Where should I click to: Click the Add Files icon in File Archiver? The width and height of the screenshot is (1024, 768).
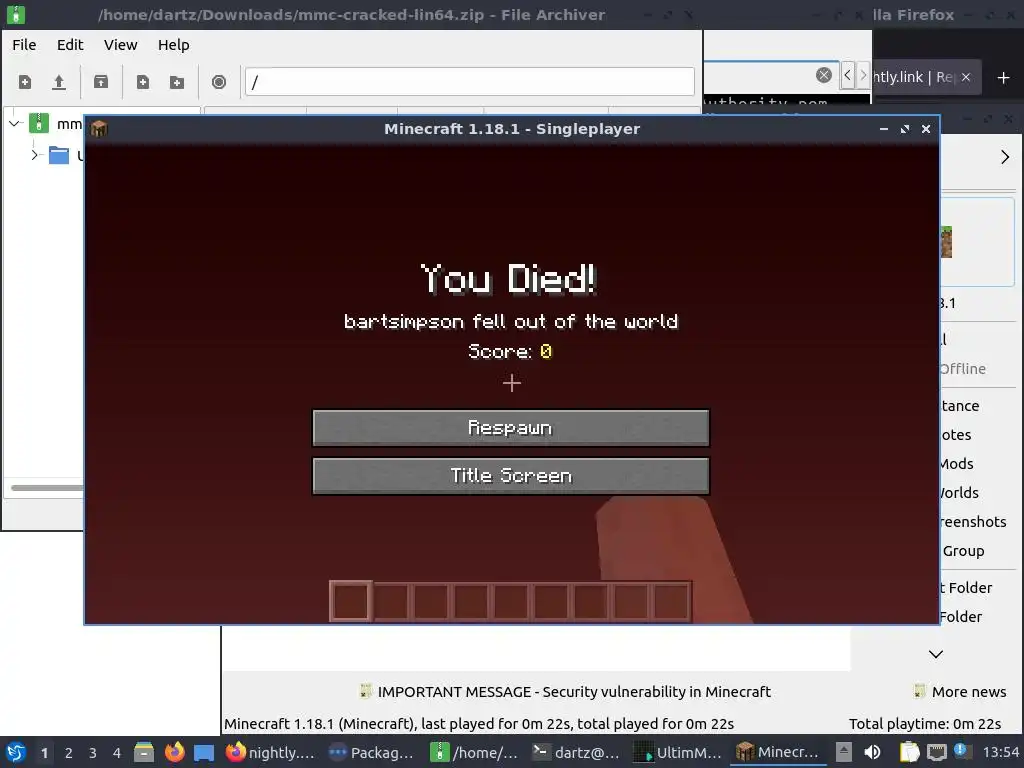[x=142, y=82]
